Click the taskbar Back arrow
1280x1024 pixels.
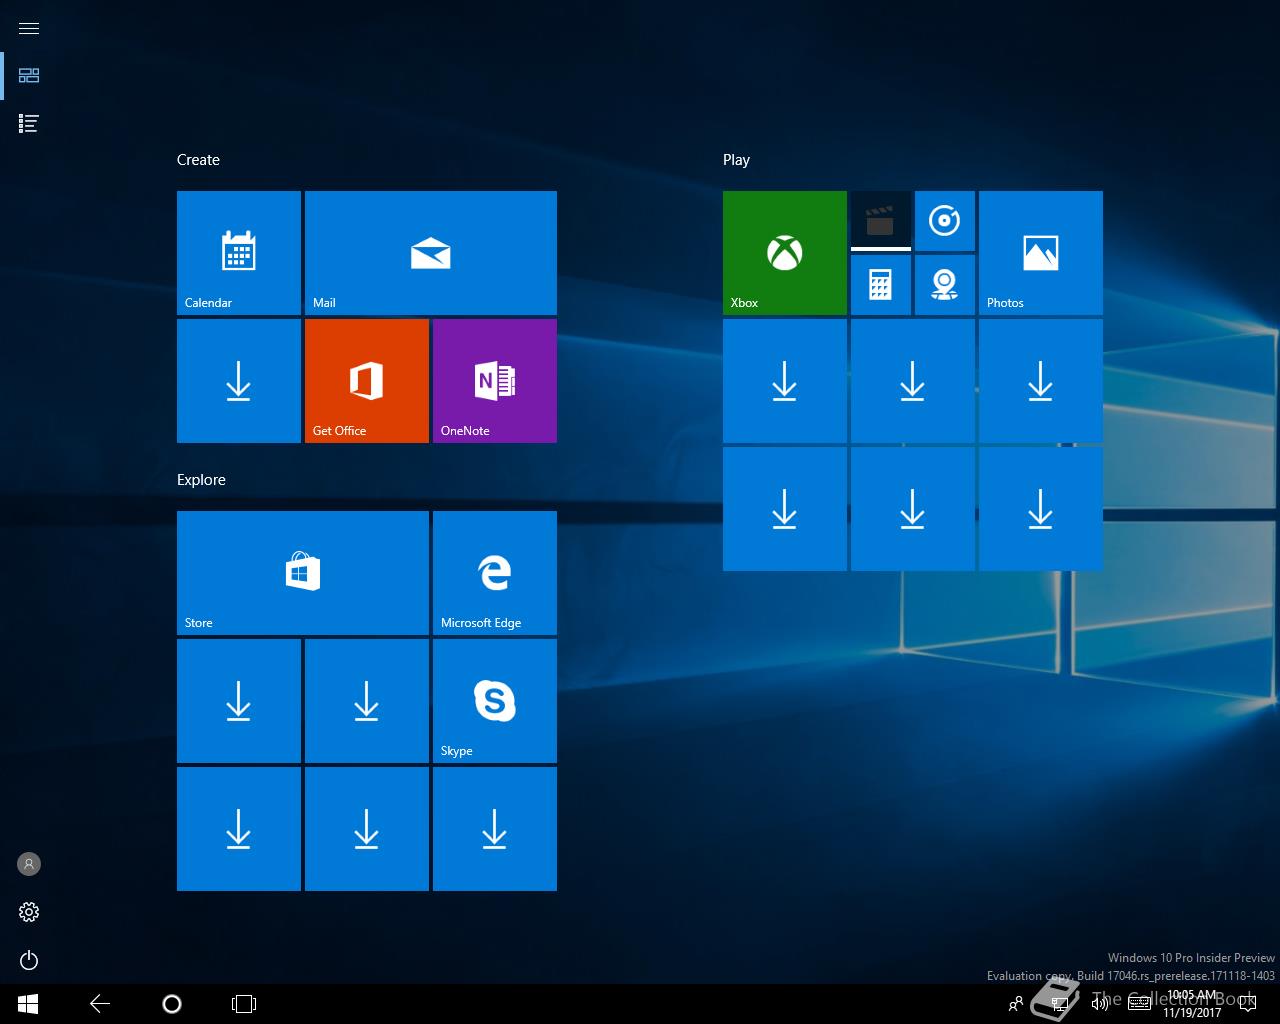click(x=100, y=1004)
